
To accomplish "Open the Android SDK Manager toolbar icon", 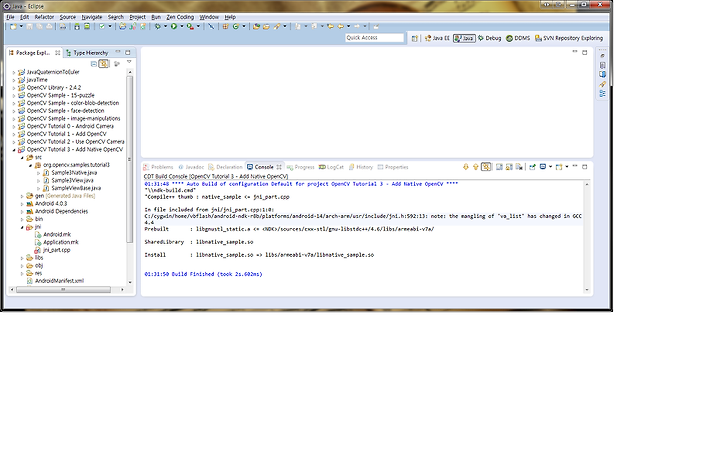I will point(77,27).
